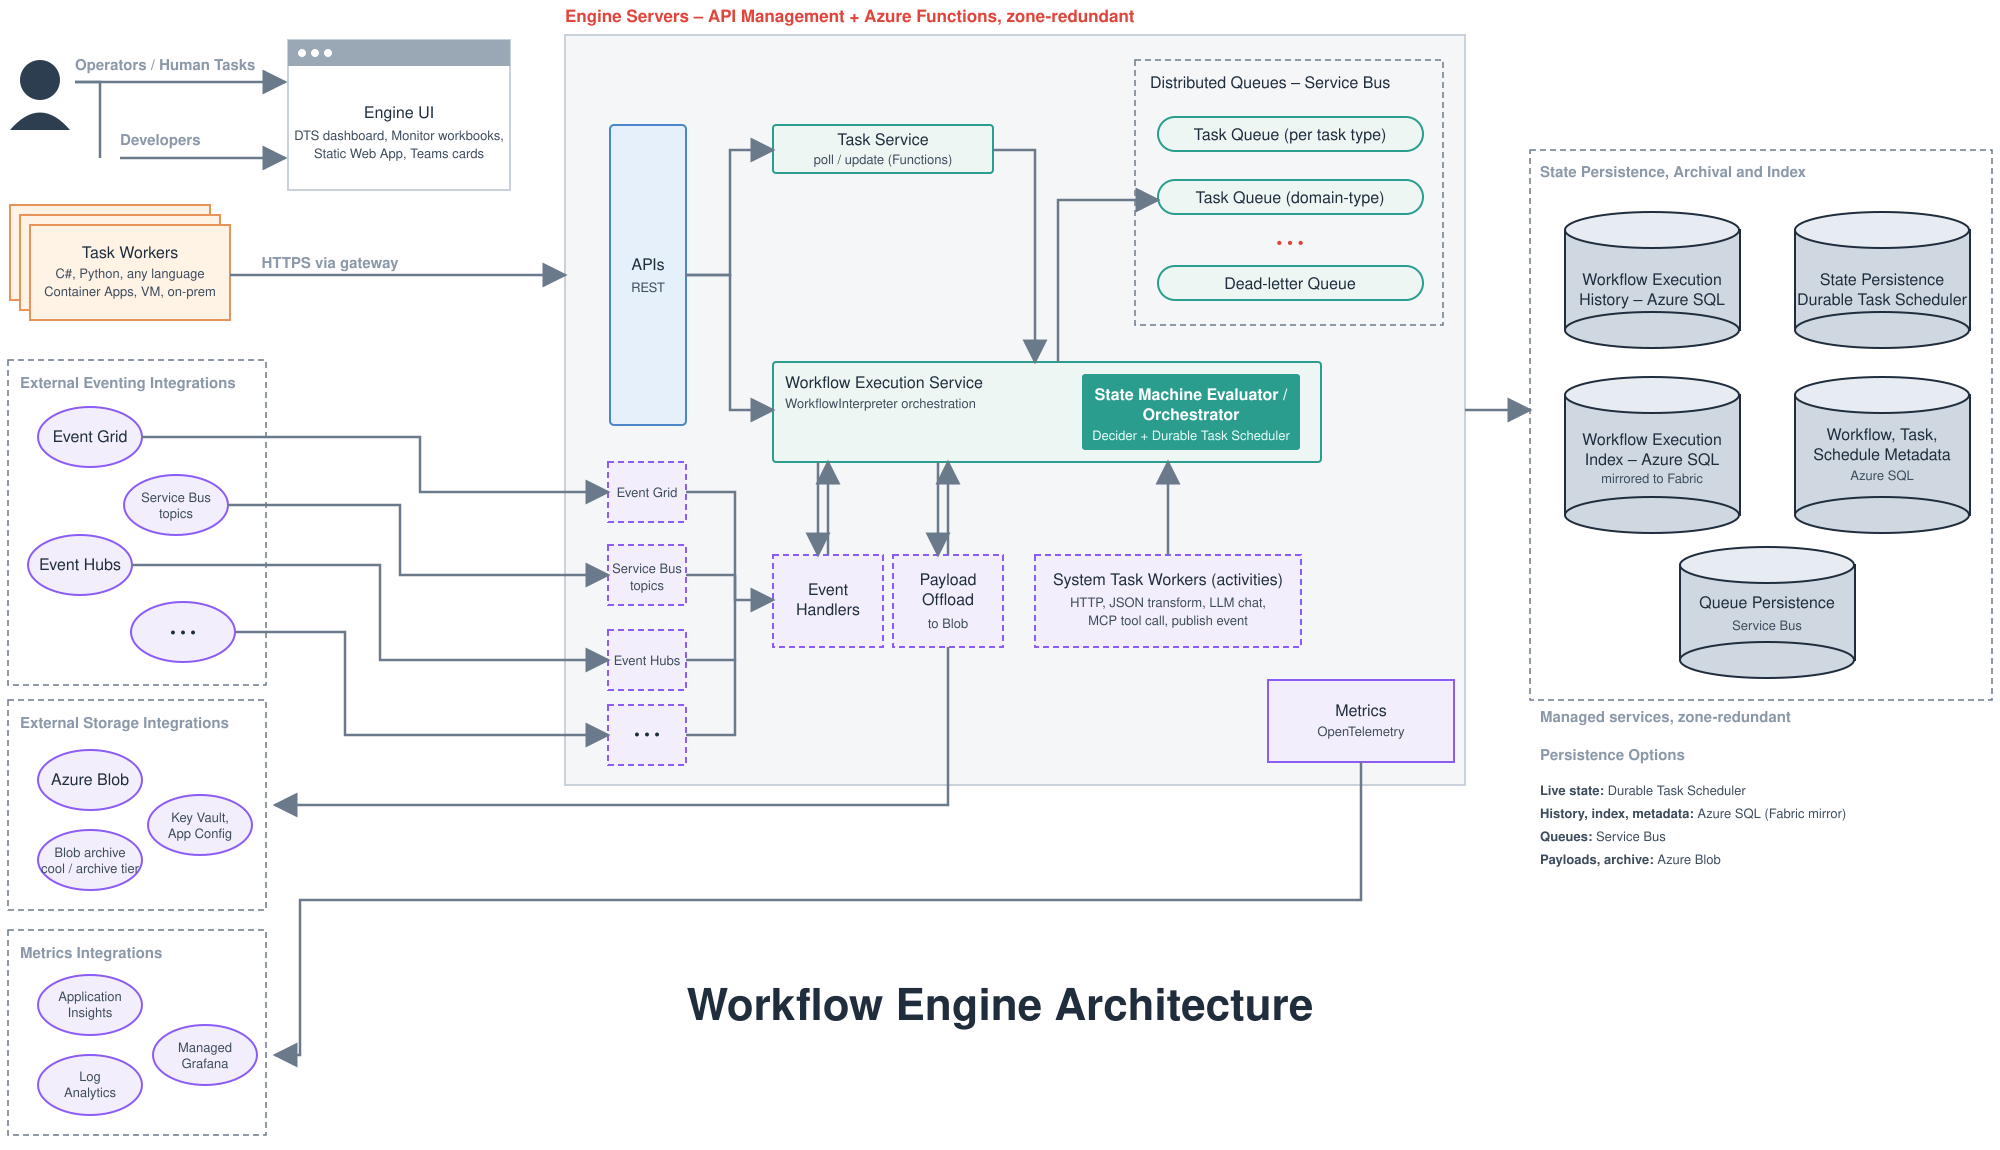
Task: Click the red ellipsis in Distributed Queues
Action: coord(1290,243)
